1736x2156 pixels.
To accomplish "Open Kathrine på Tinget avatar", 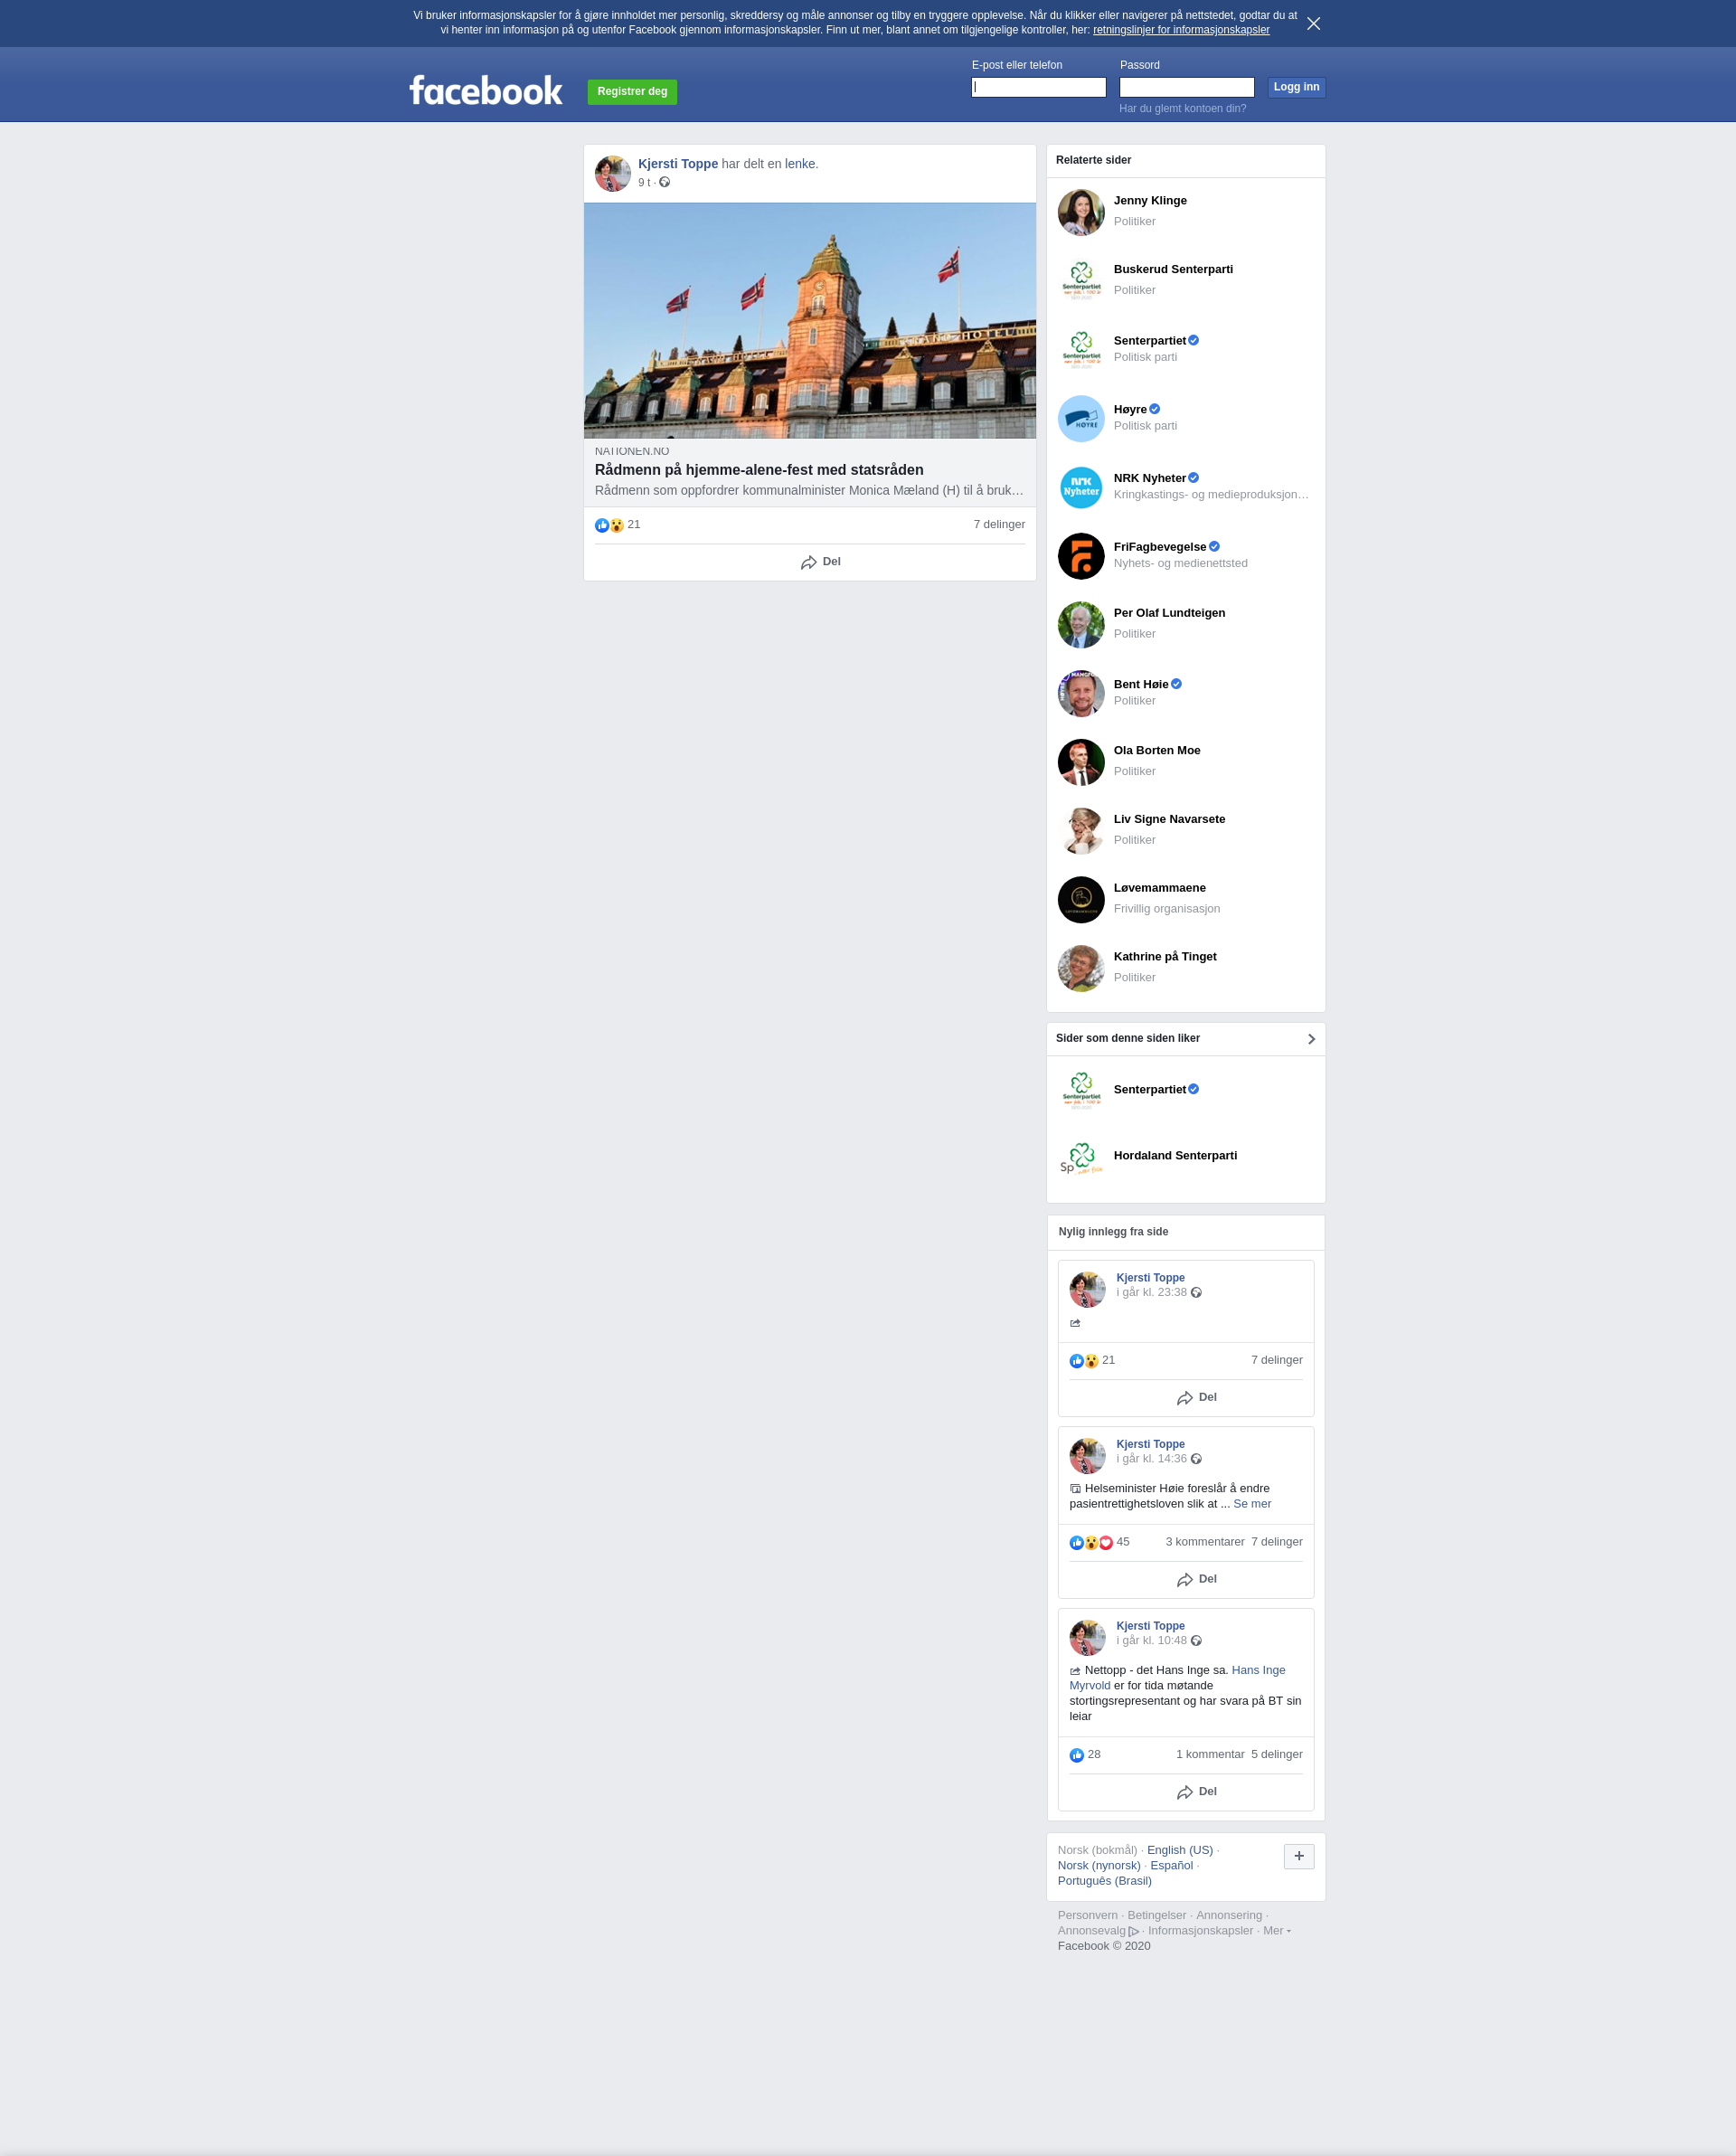I will coord(1081,969).
